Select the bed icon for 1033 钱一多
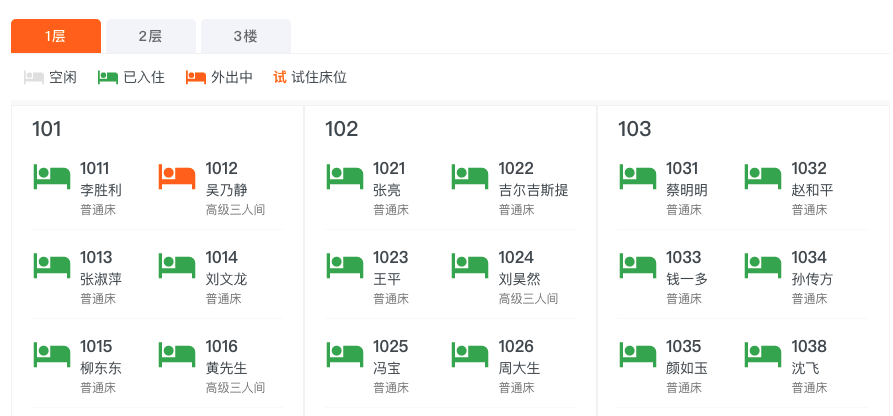Screen dimensions: 893x416 (638, 266)
